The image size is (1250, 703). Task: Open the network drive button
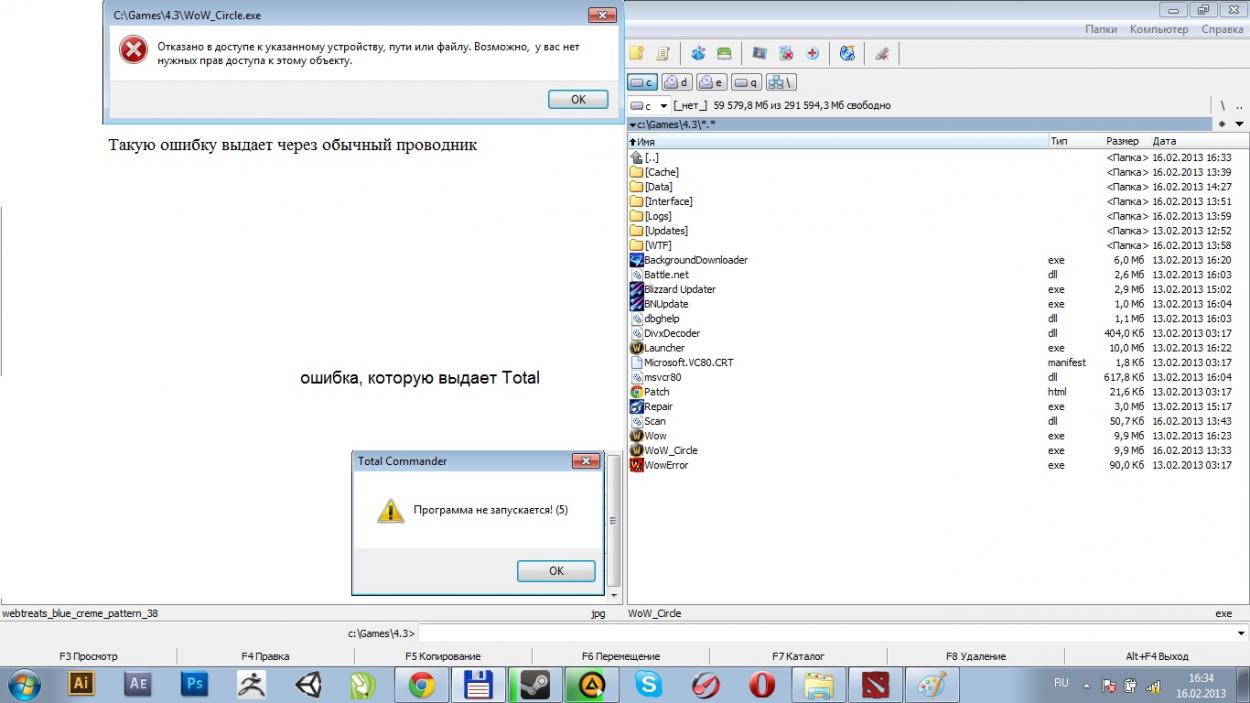coord(781,82)
